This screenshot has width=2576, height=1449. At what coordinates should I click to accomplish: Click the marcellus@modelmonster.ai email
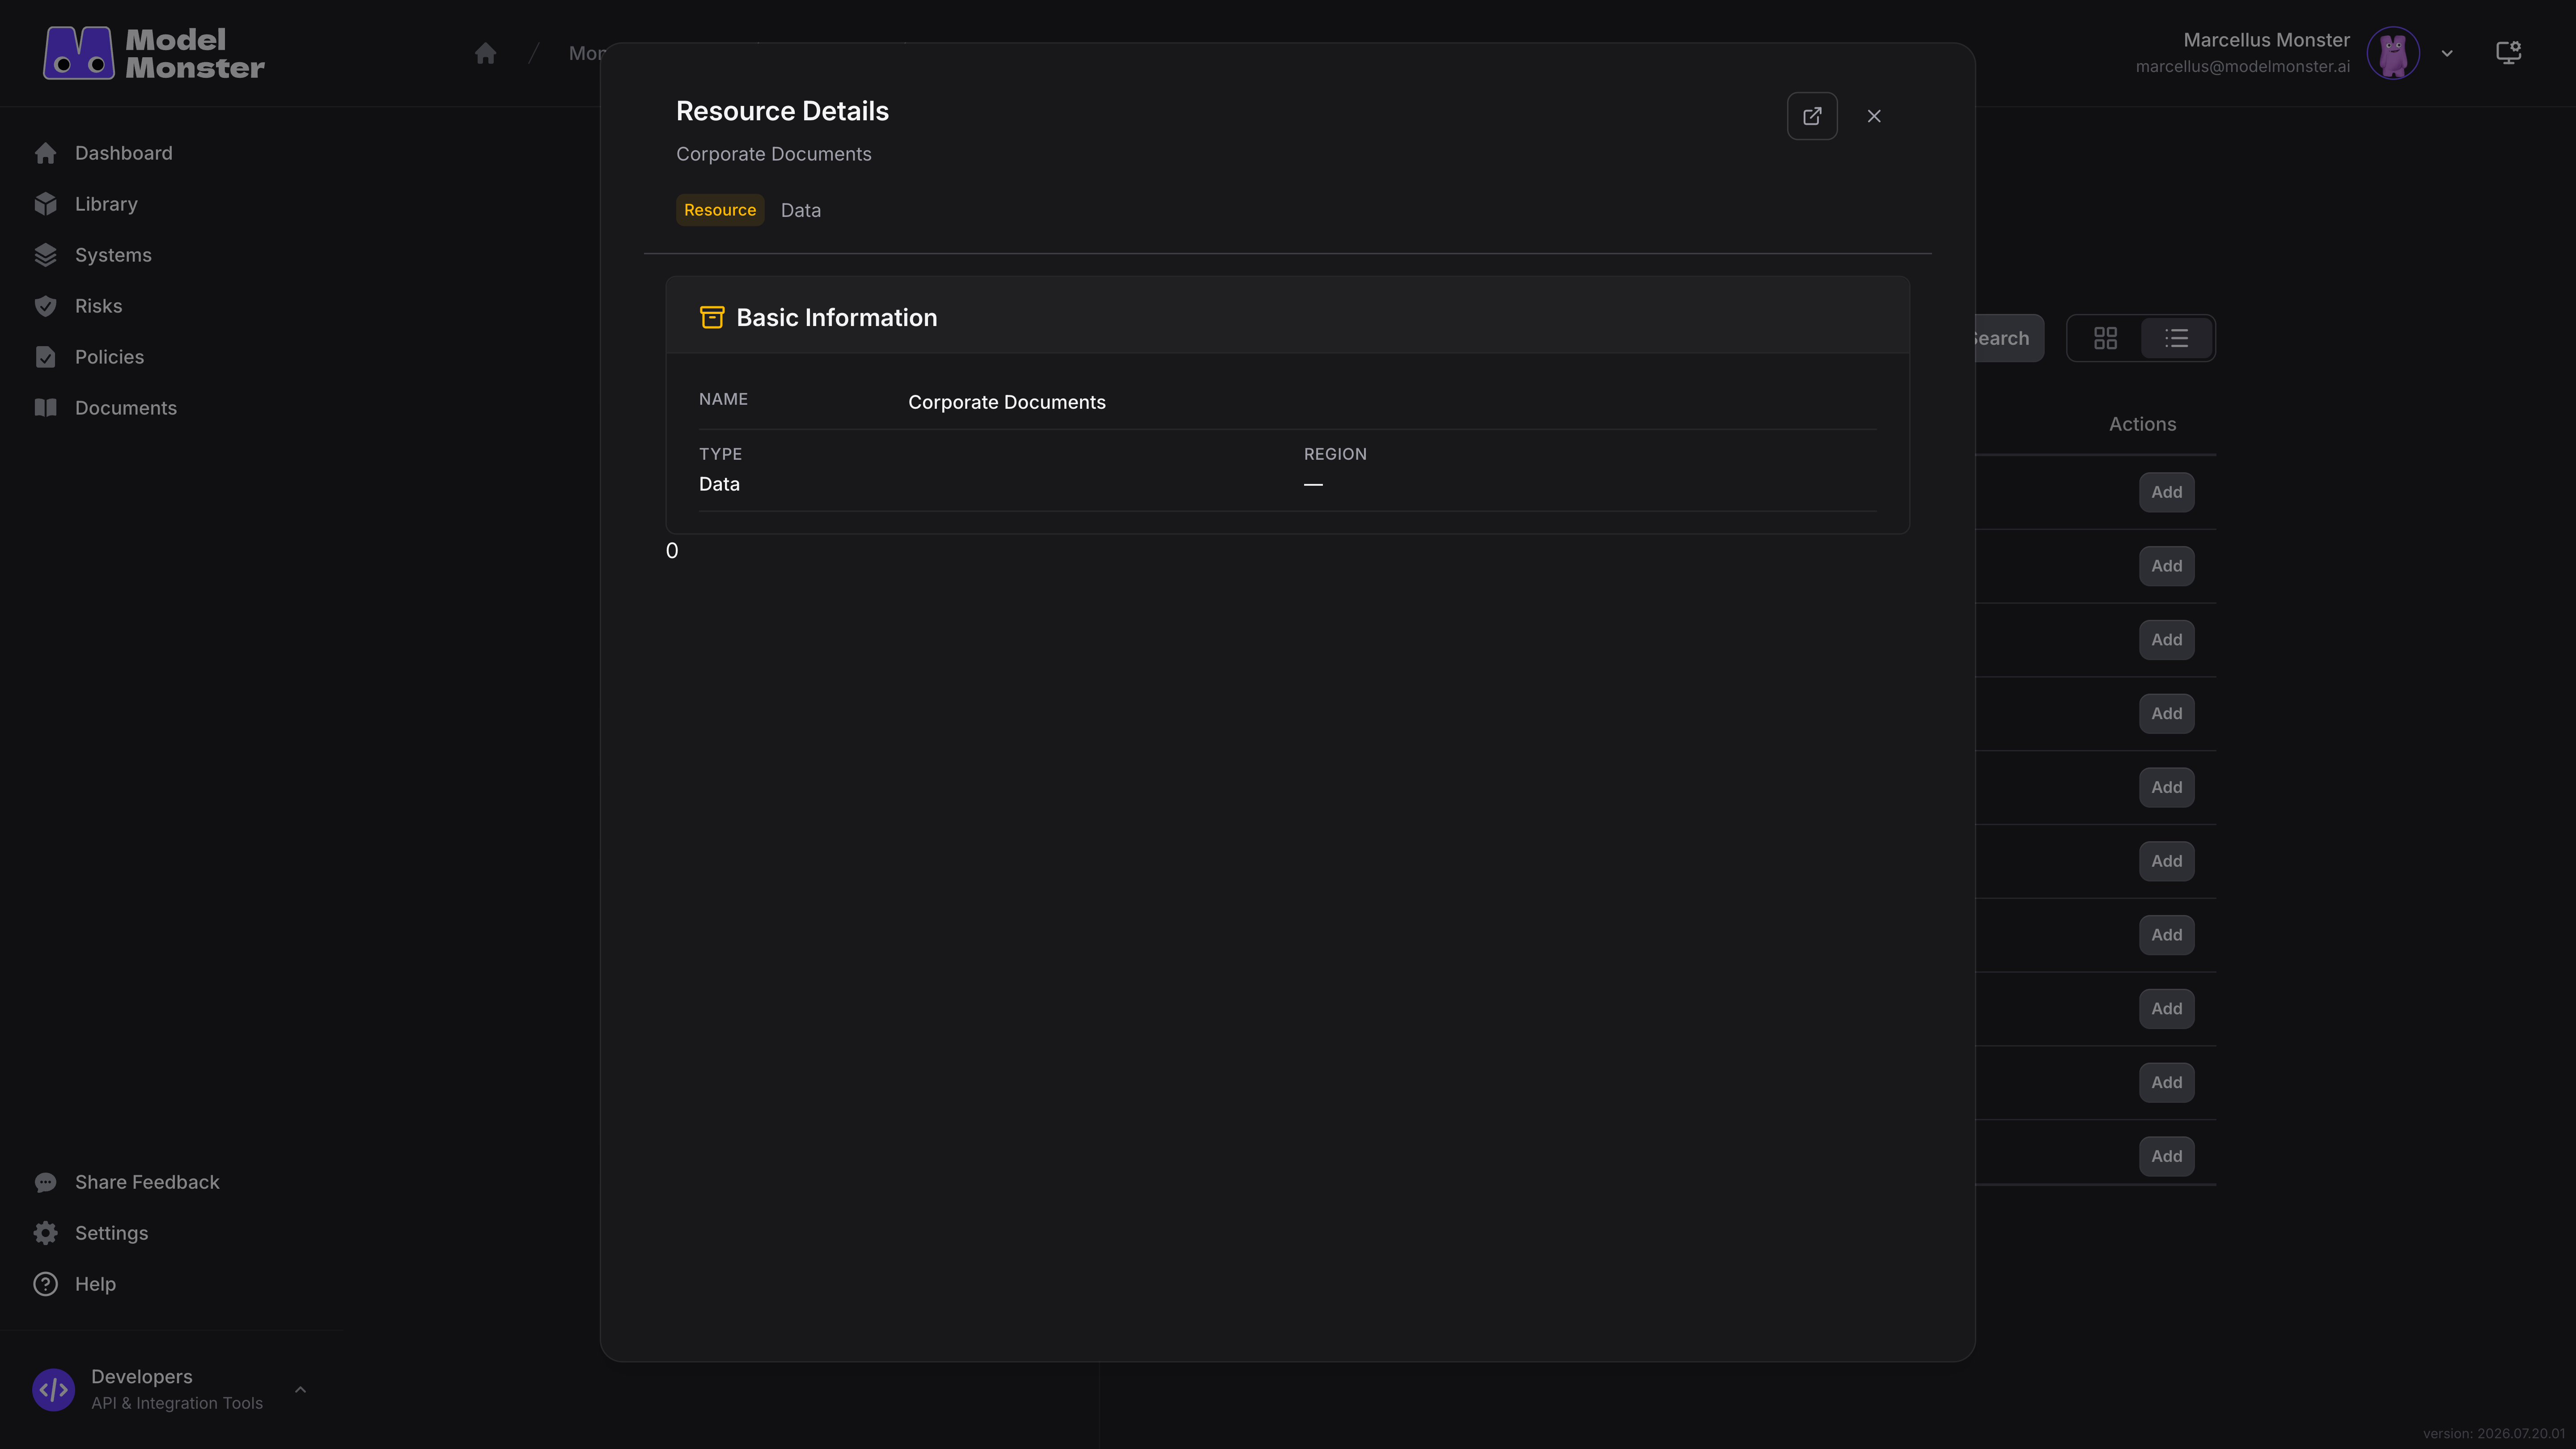click(x=2243, y=67)
